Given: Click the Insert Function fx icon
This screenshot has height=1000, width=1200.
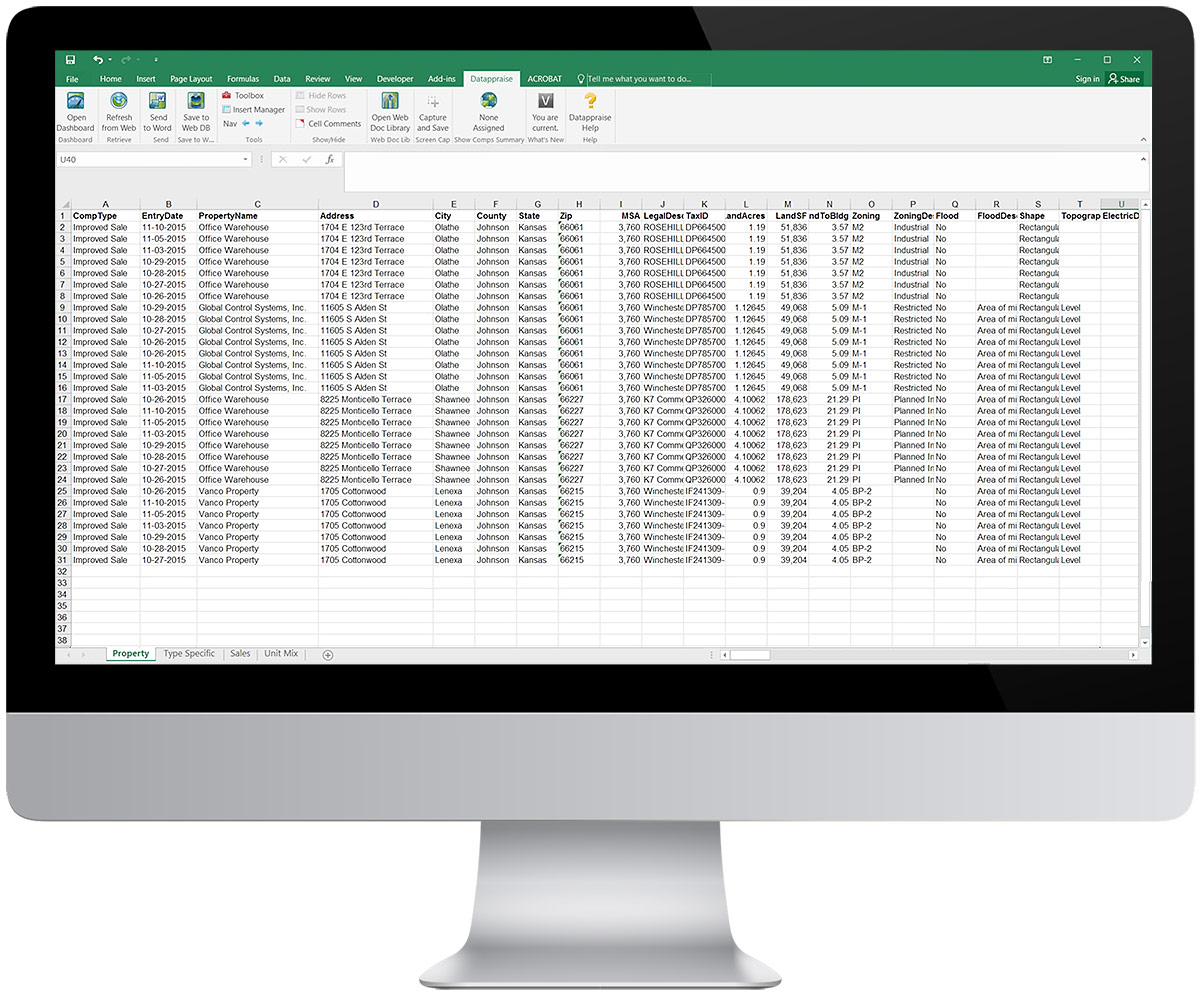Looking at the screenshot, I should coord(330,159).
